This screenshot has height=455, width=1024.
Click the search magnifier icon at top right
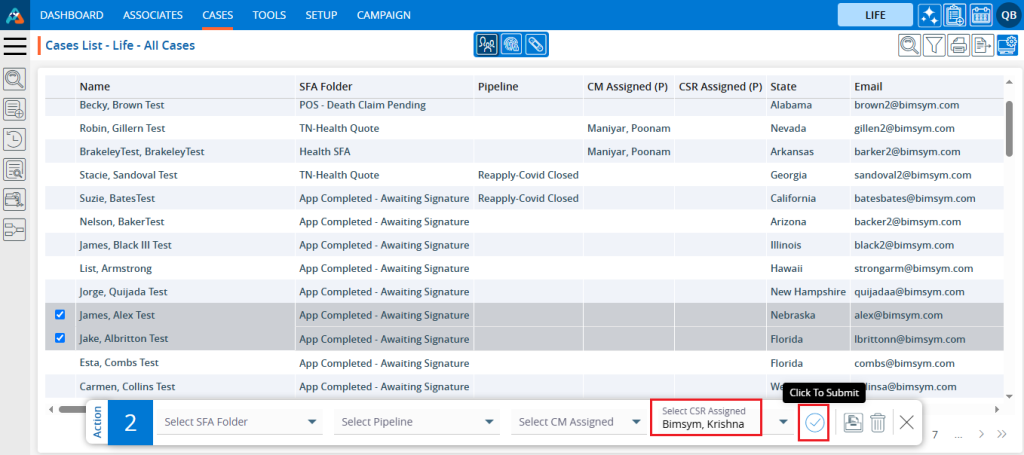(909, 45)
